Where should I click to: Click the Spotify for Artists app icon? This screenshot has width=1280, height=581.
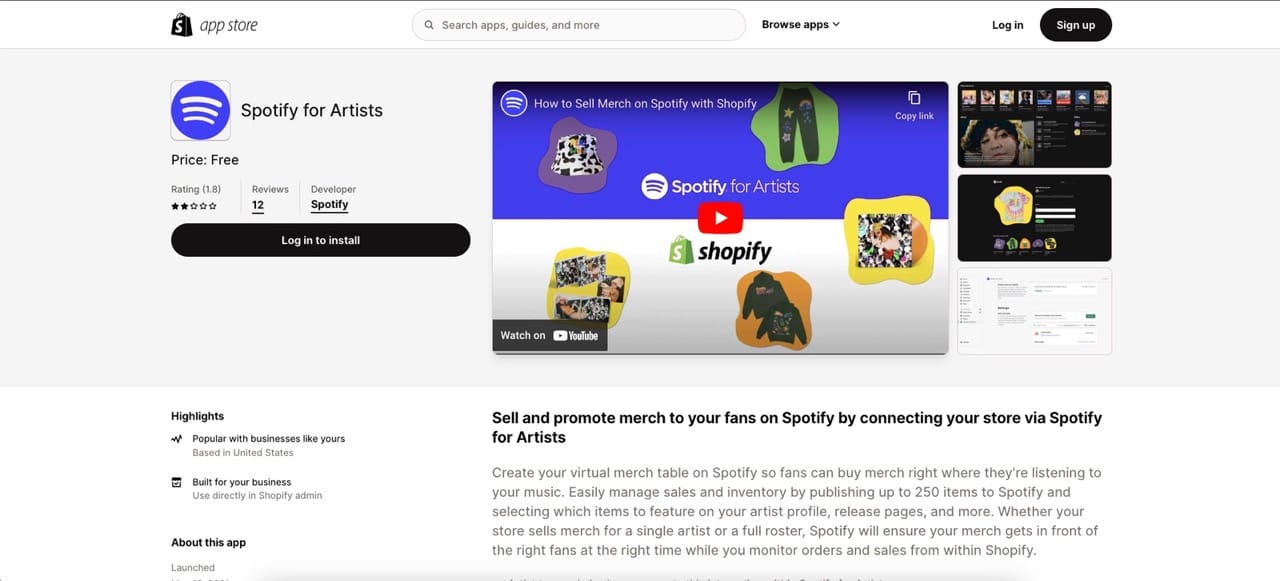[201, 110]
